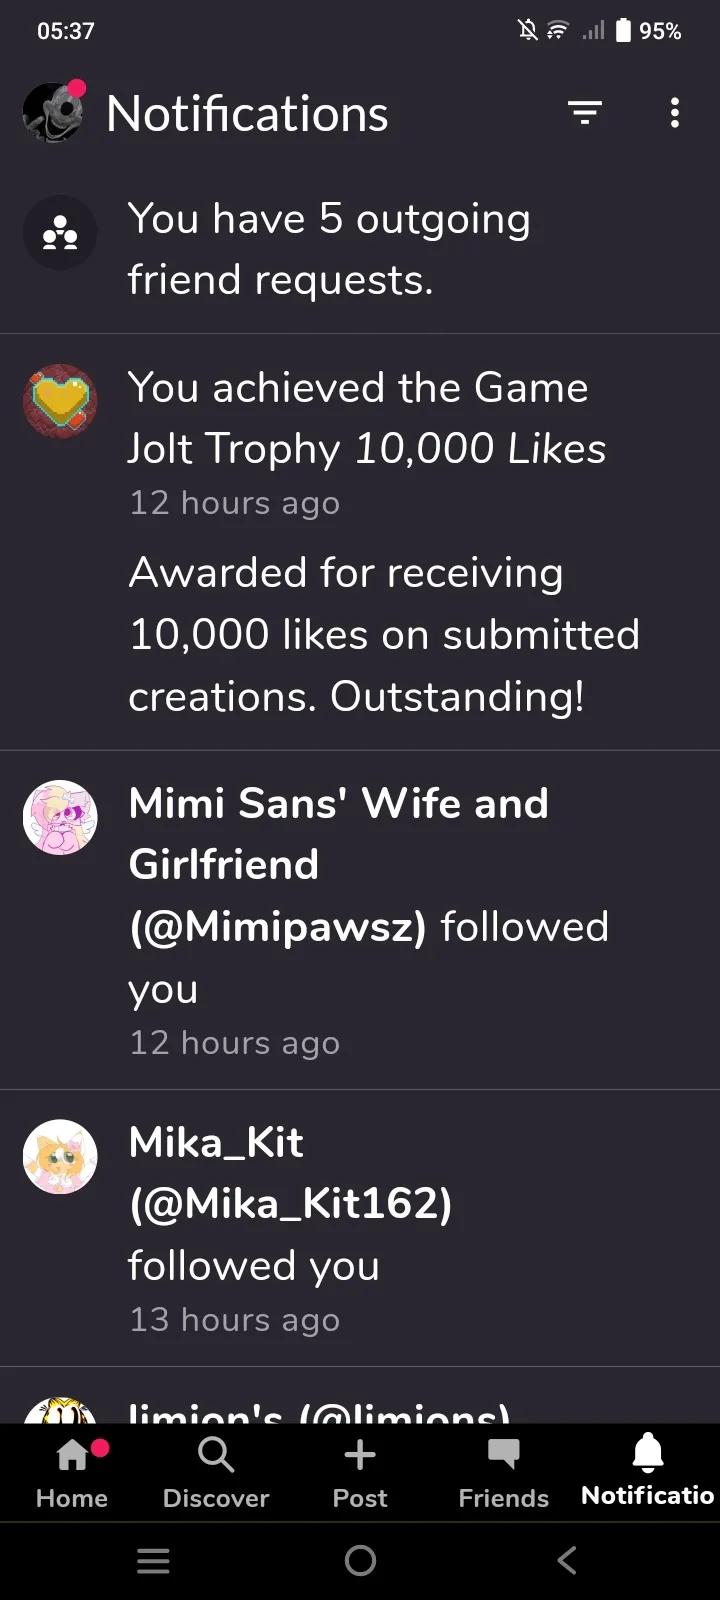This screenshot has width=720, height=1600.
Task: Open the notification filter icon
Action: click(585, 113)
